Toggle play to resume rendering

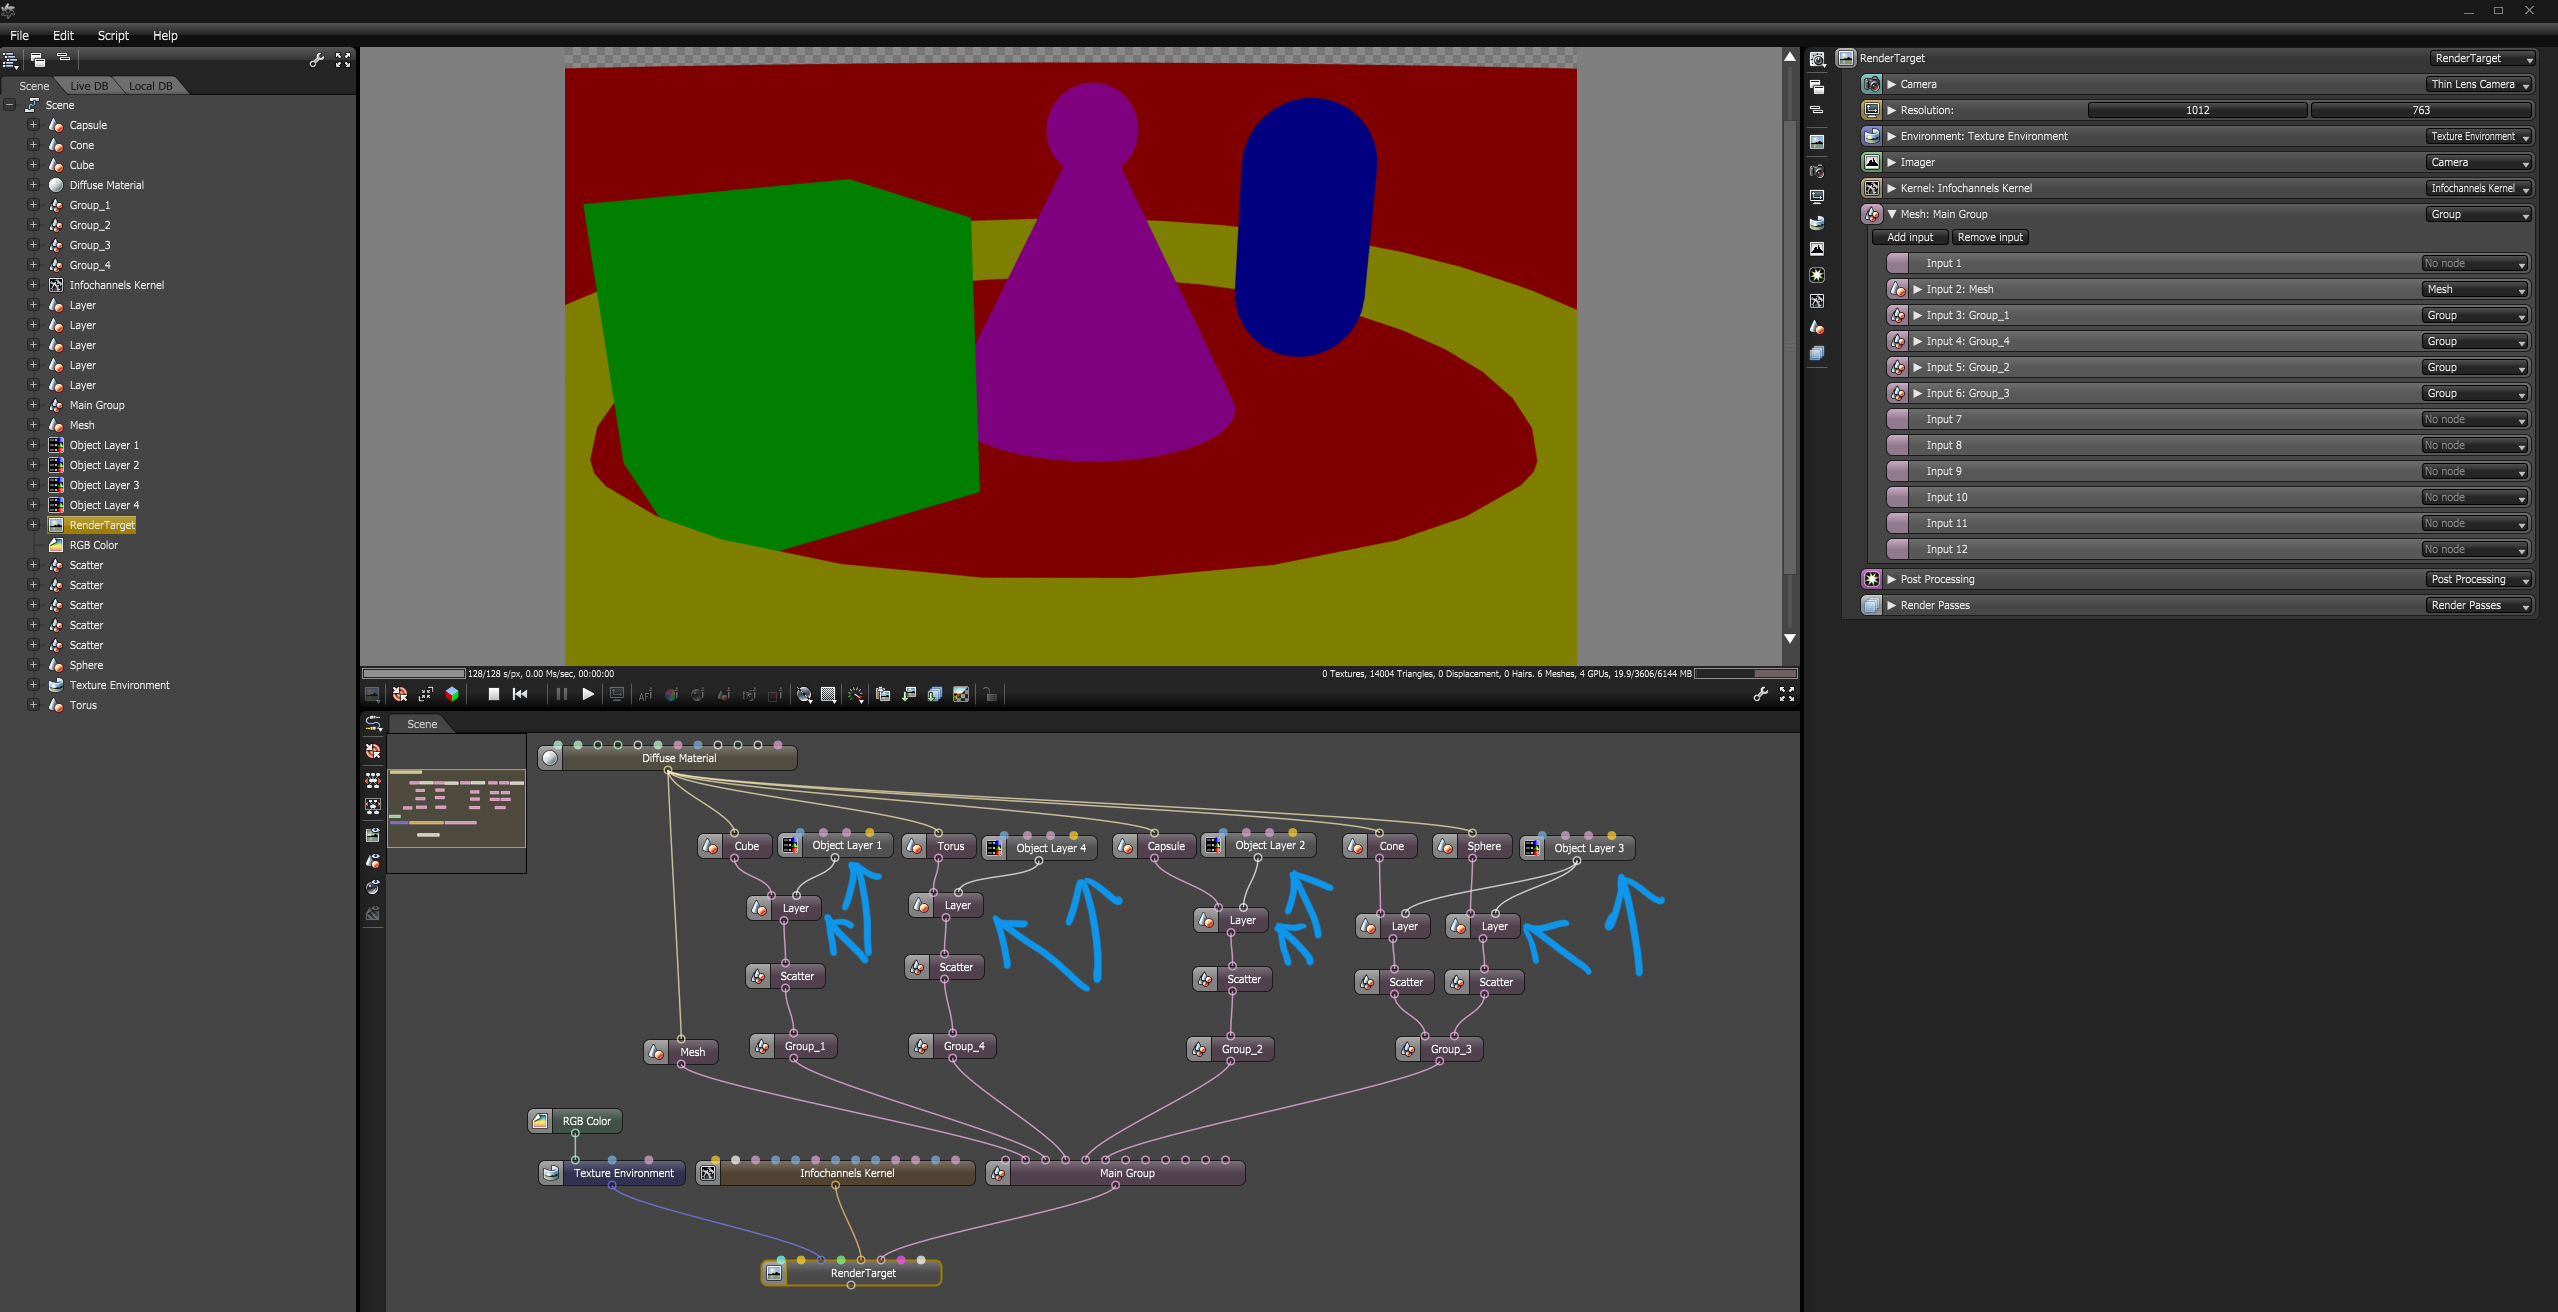(x=588, y=694)
